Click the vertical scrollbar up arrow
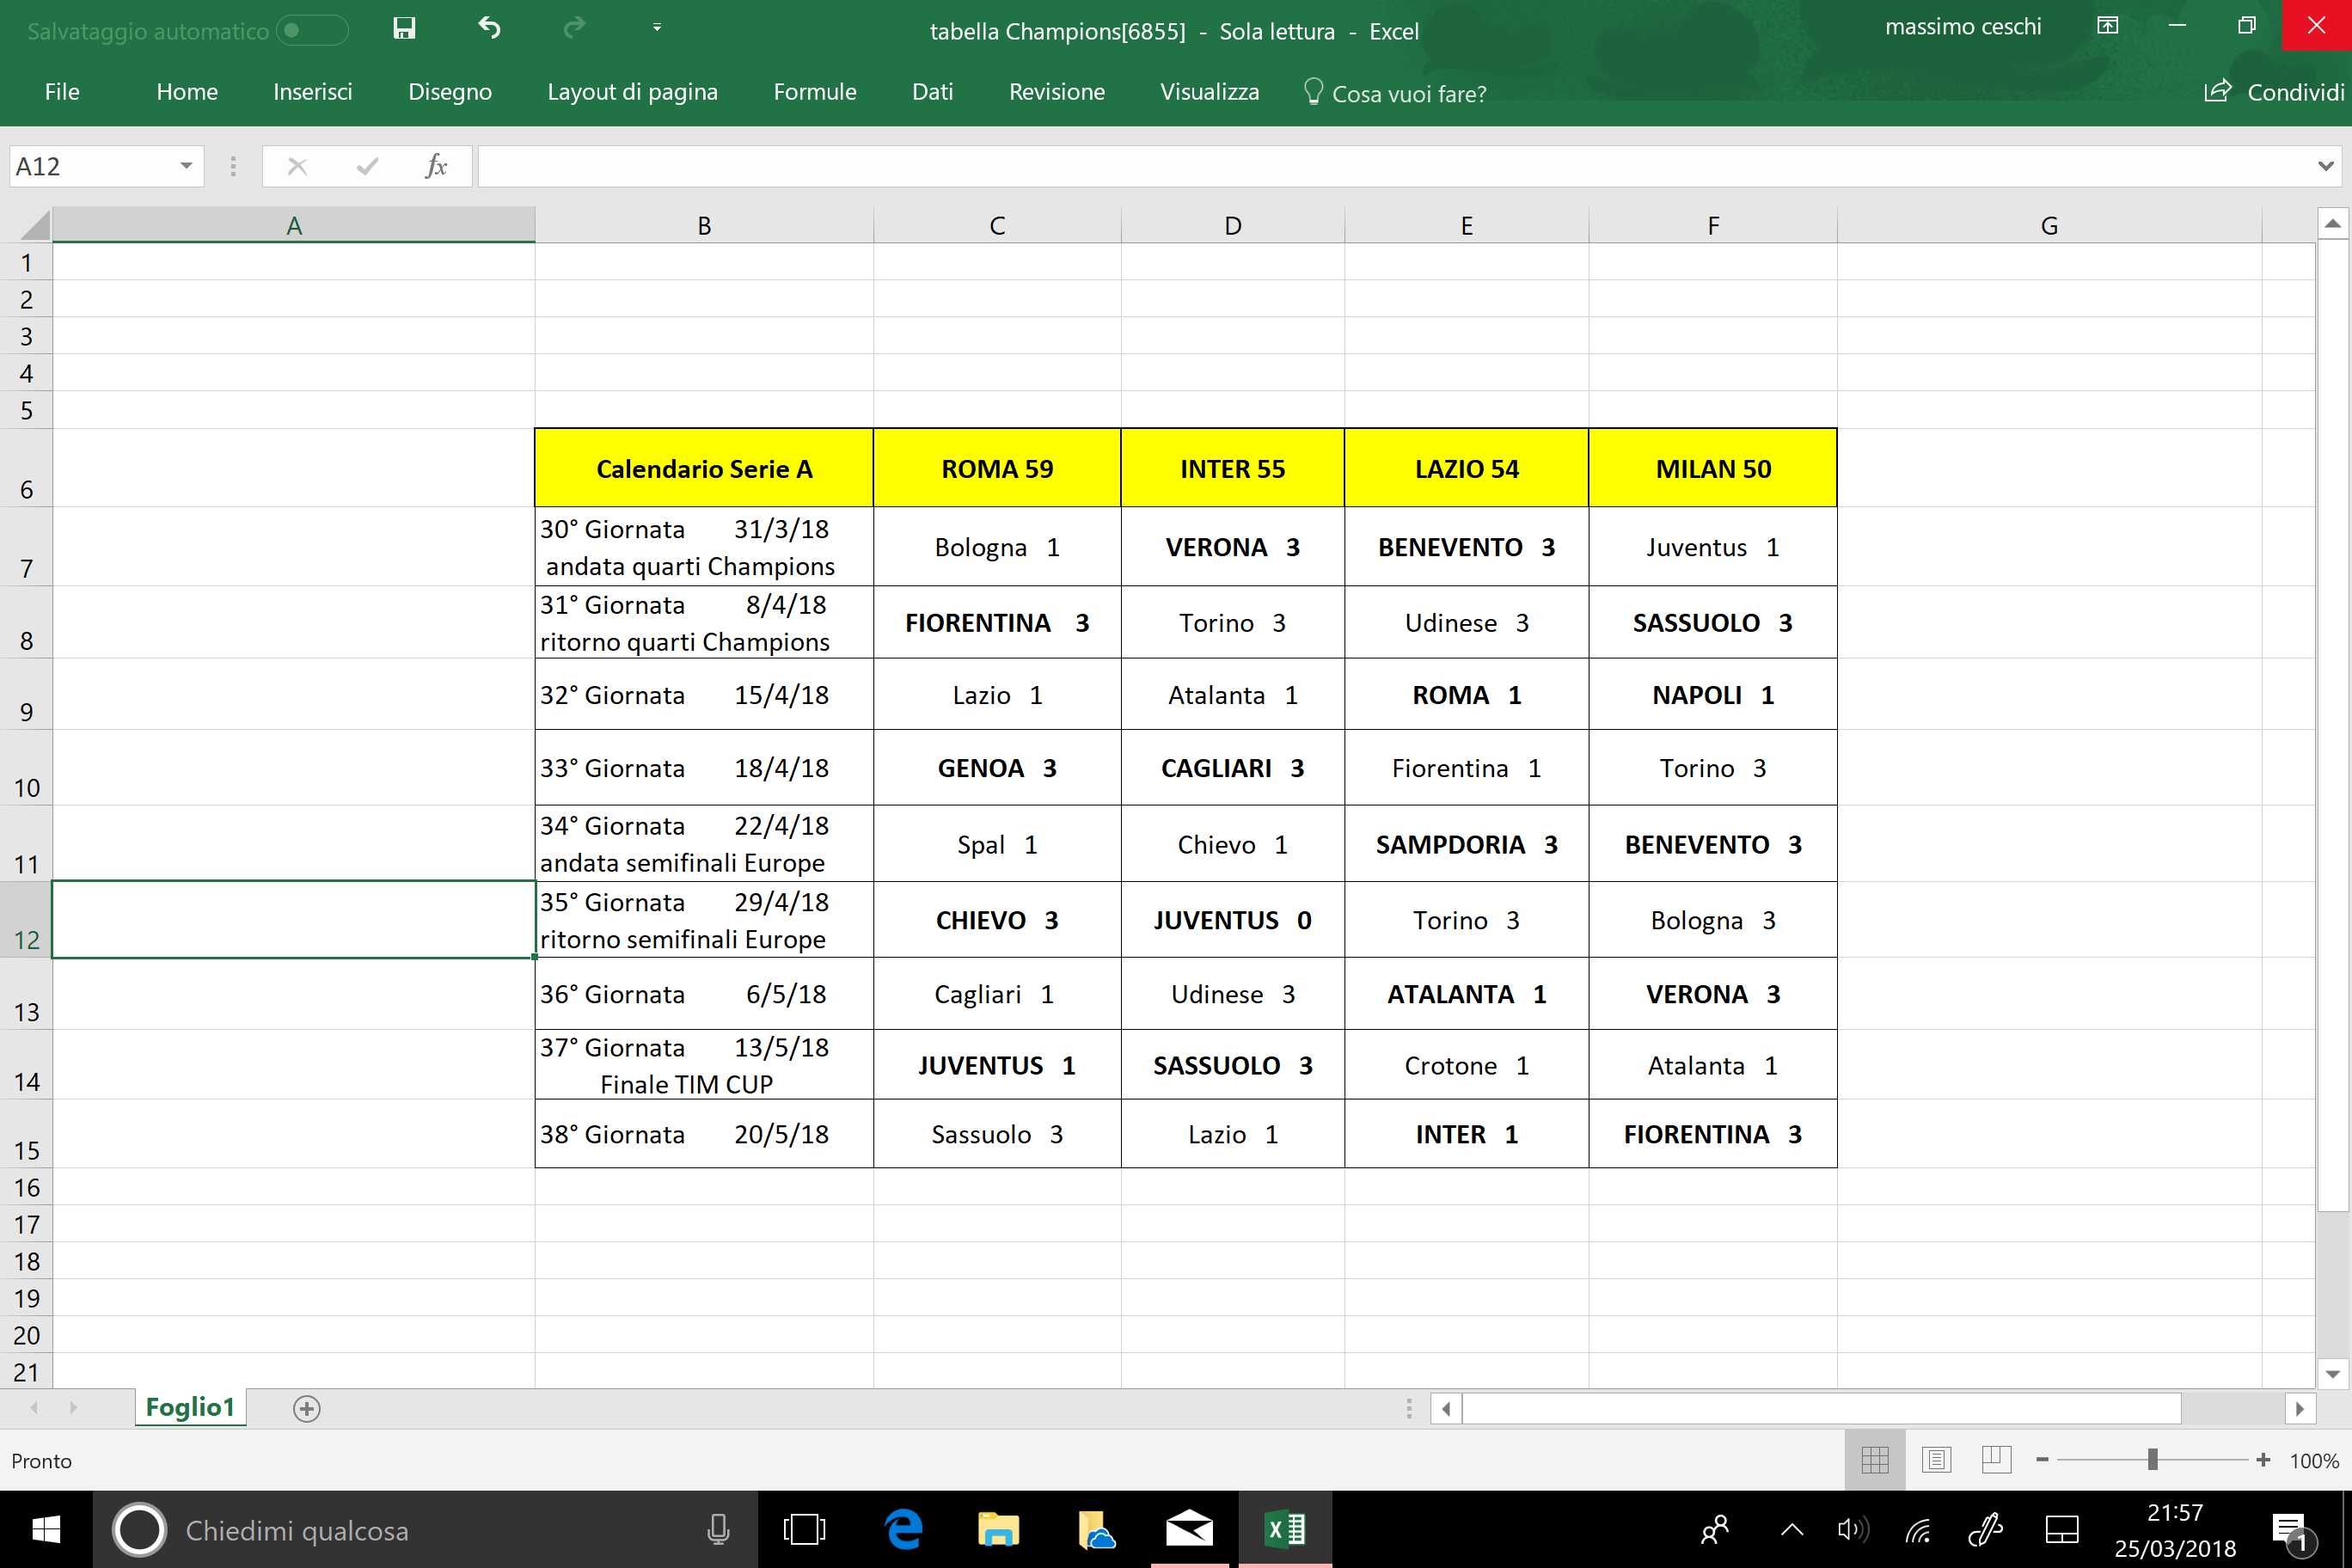This screenshot has height=1568, width=2352. tap(2332, 224)
